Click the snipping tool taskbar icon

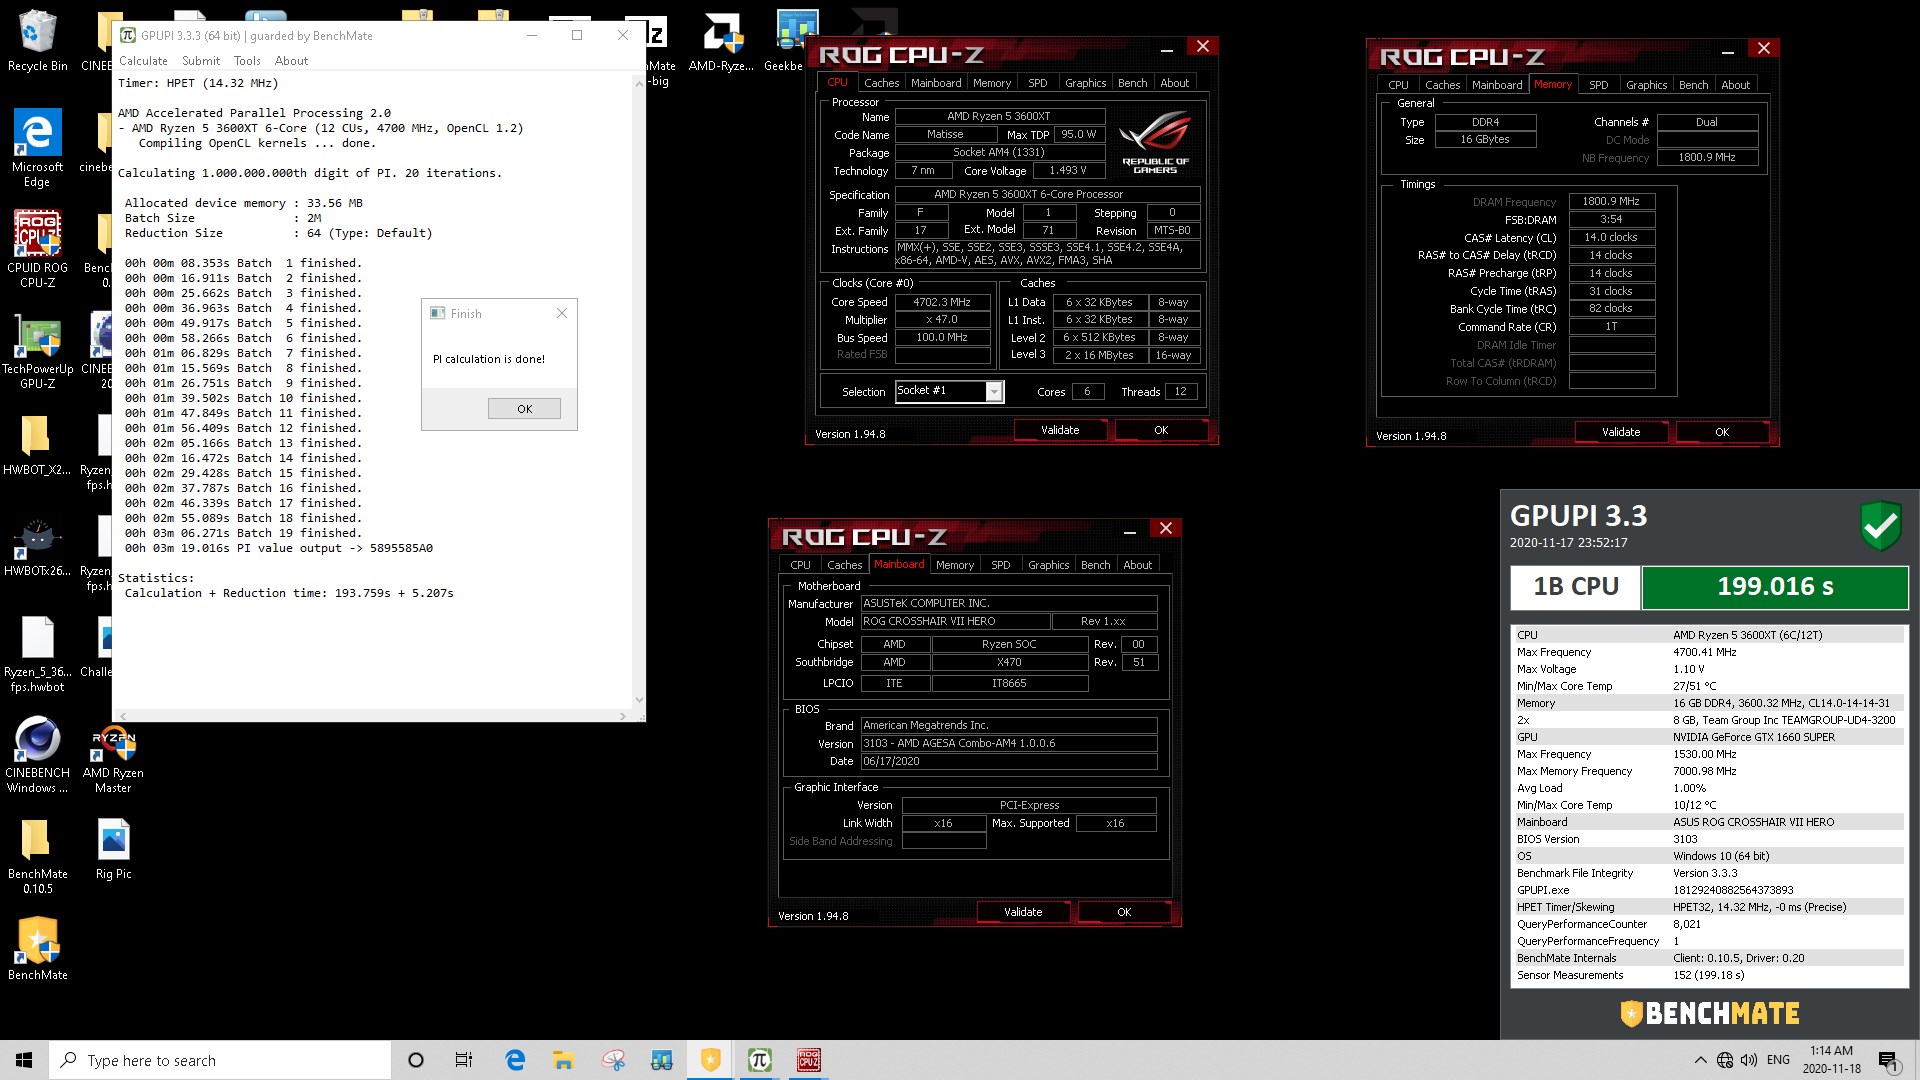click(x=612, y=1060)
